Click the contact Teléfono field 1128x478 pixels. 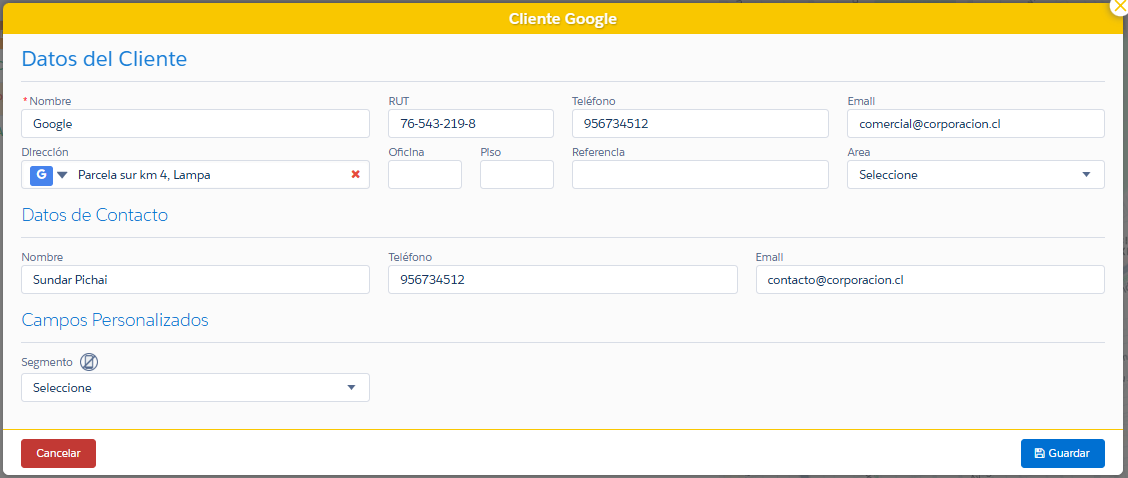[563, 280]
